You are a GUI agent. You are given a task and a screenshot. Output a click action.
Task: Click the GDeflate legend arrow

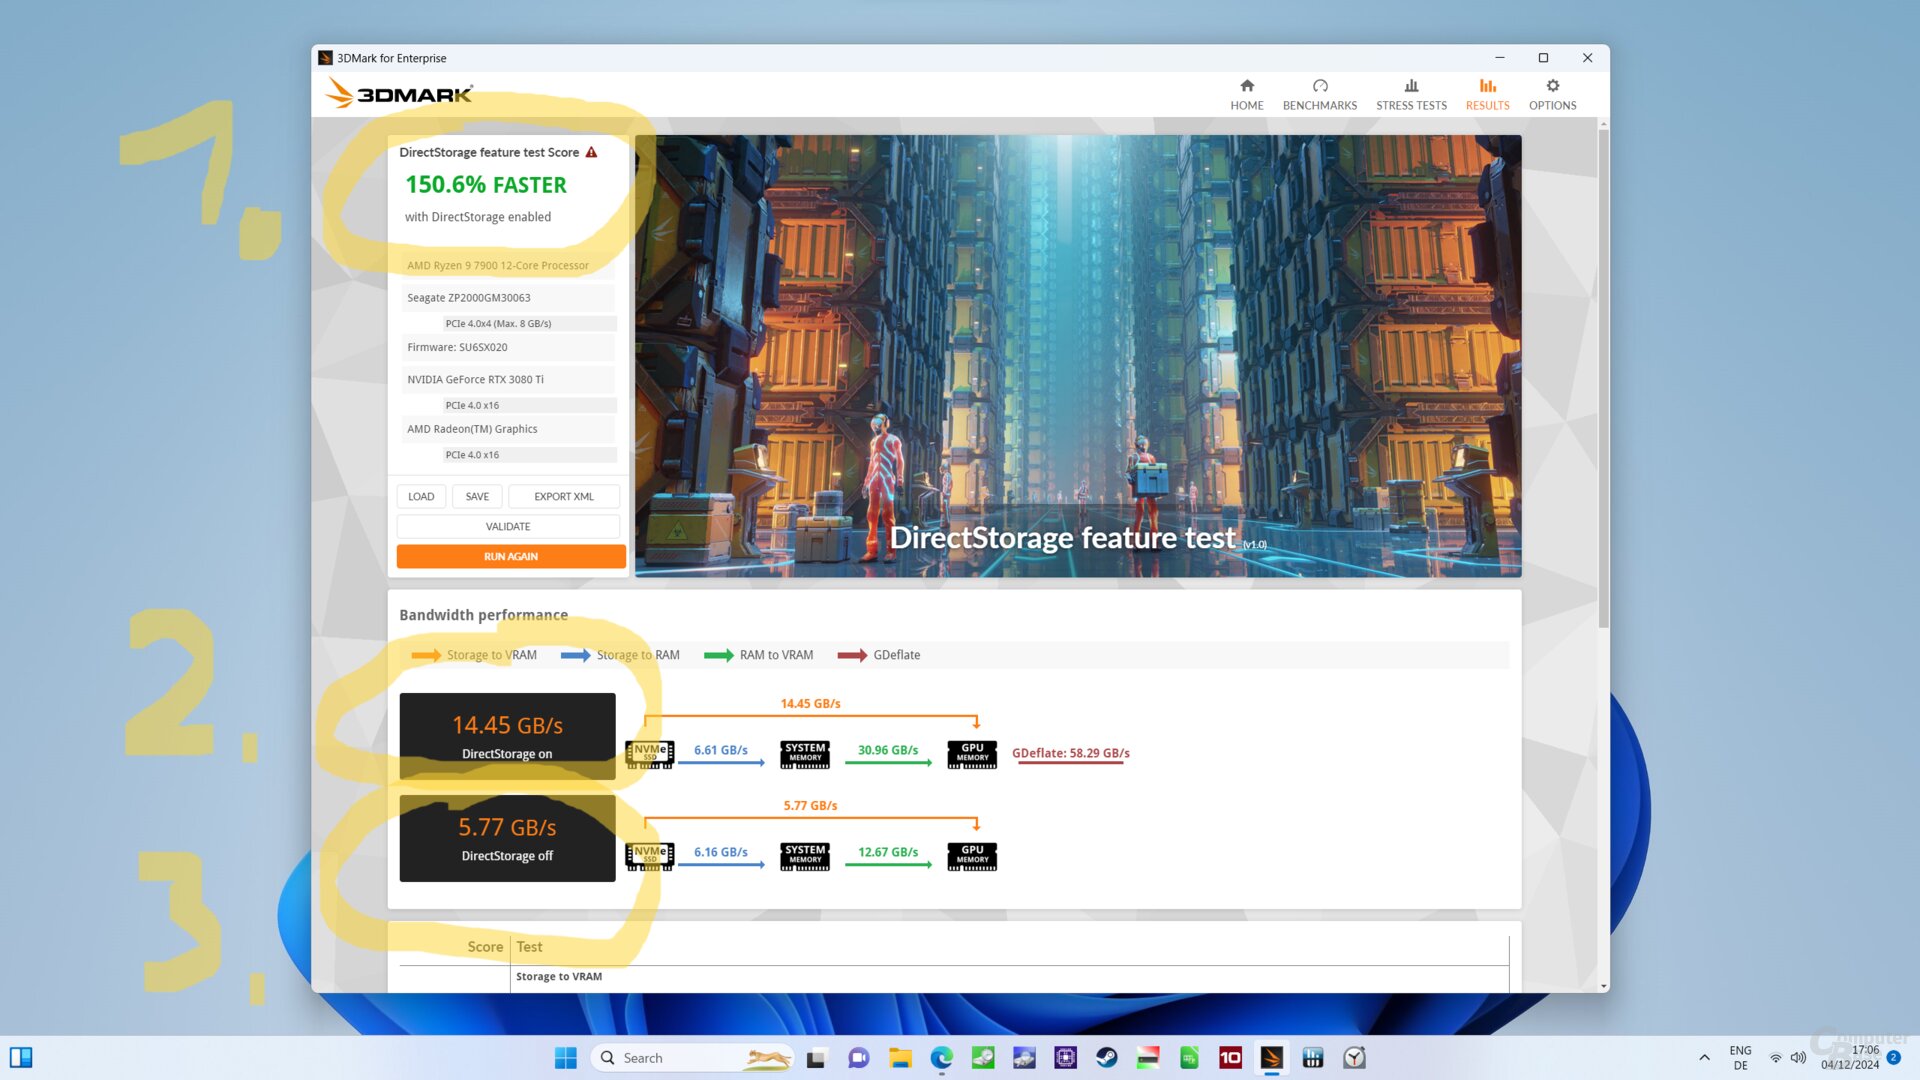click(x=852, y=655)
